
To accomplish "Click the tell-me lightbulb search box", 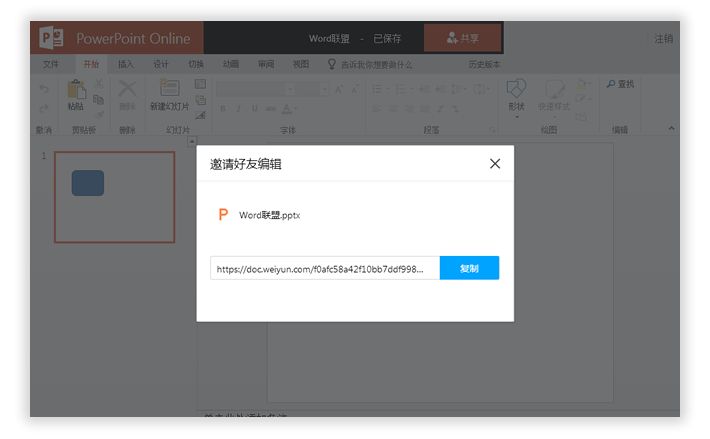I will [370, 65].
